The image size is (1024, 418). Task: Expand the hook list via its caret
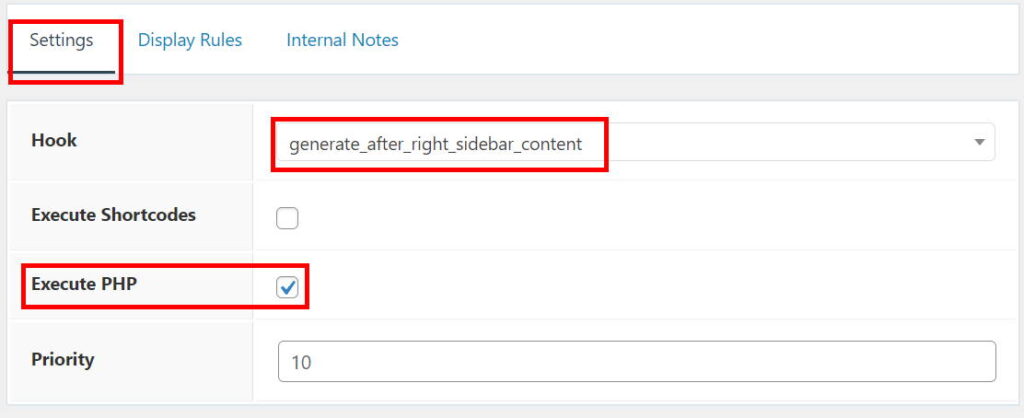[x=979, y=143]
